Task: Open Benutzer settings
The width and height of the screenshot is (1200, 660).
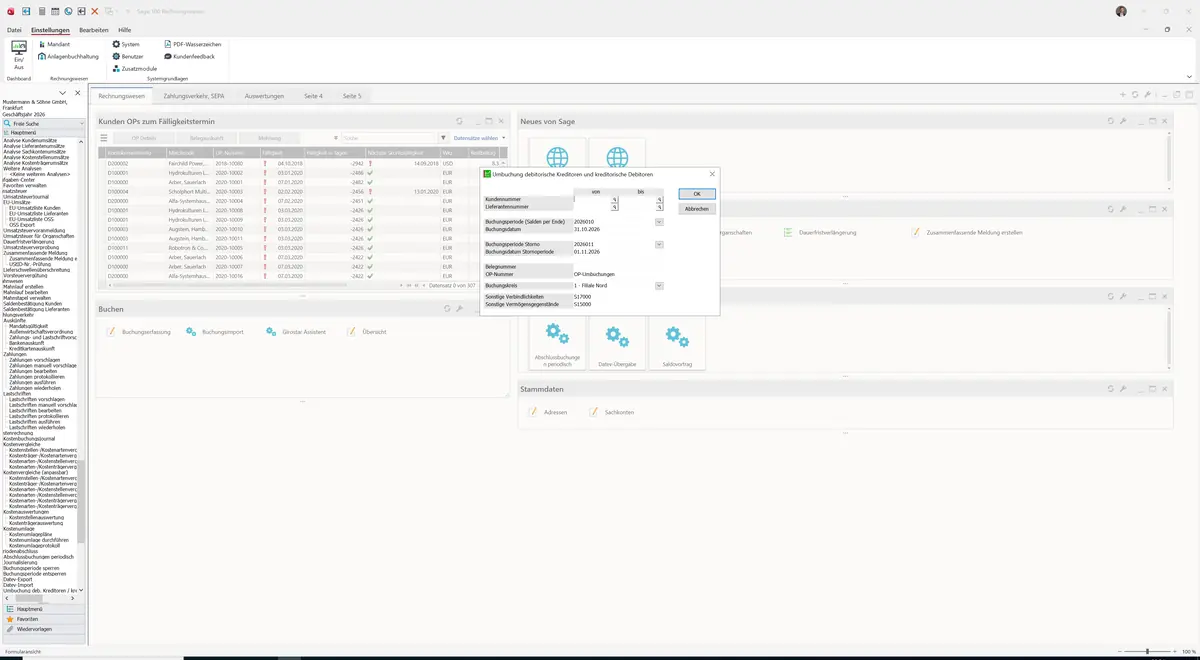Action: pyautogui.click(x=127, y=56)
